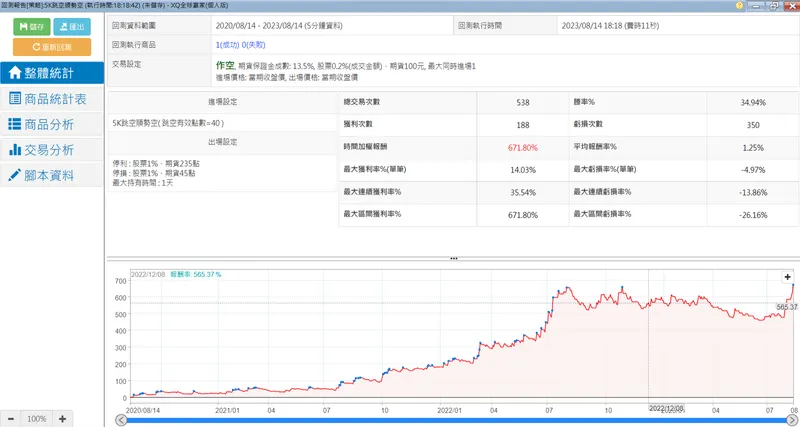Click the 188 winning trades value
This screenshot has height=427, width=800.
tap(522, 125)
